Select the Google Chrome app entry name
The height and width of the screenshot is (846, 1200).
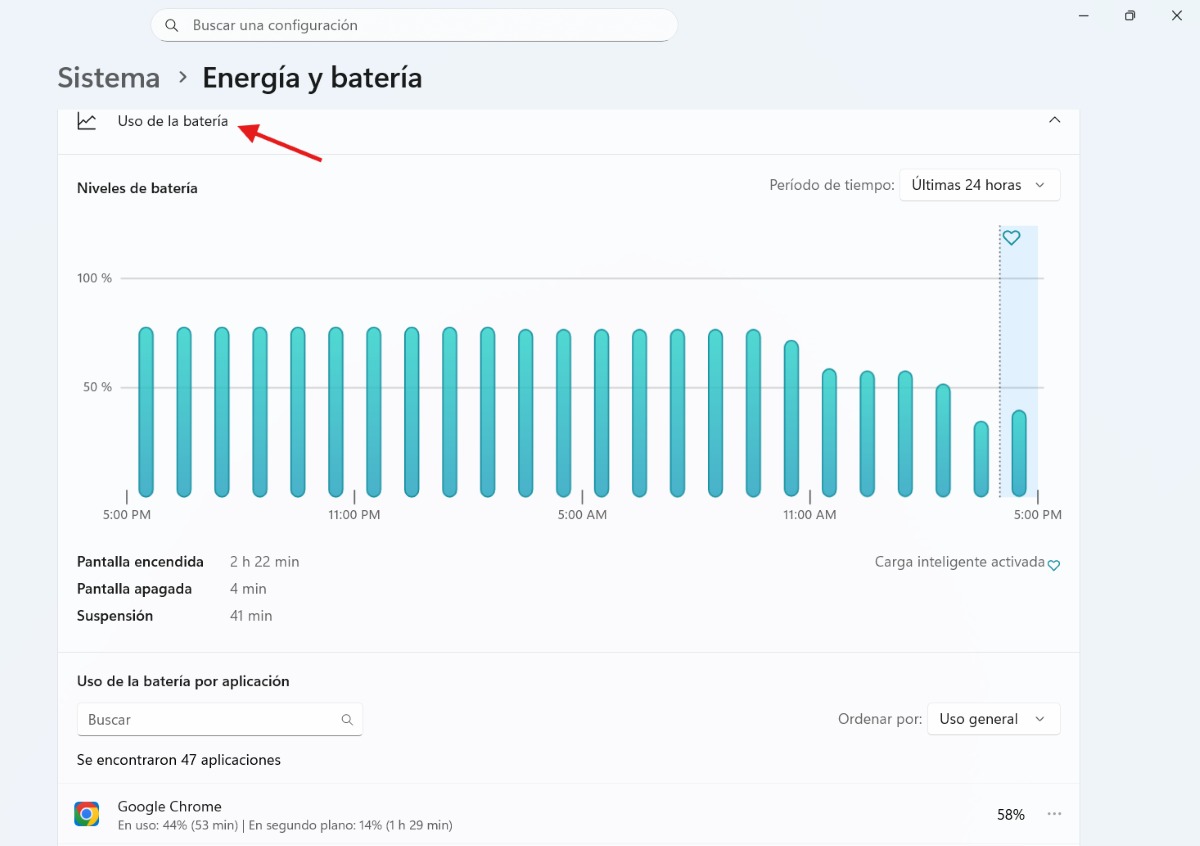[x=169, y=806]
